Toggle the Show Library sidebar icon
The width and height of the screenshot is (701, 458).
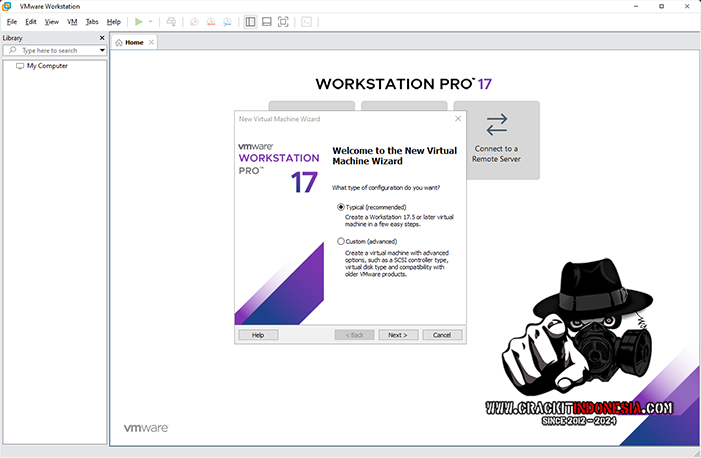coord(250,21)
